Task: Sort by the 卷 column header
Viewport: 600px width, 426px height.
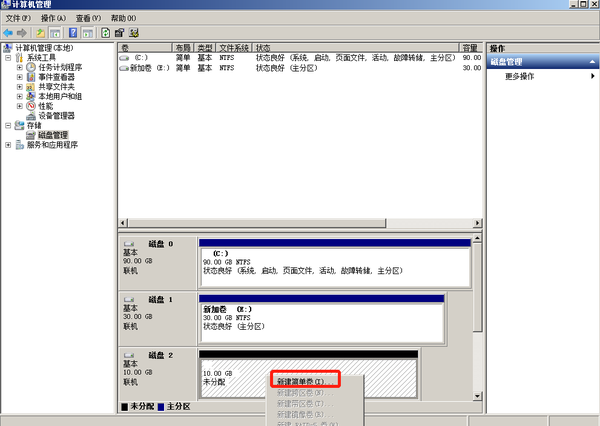Action: pos(145,48)
